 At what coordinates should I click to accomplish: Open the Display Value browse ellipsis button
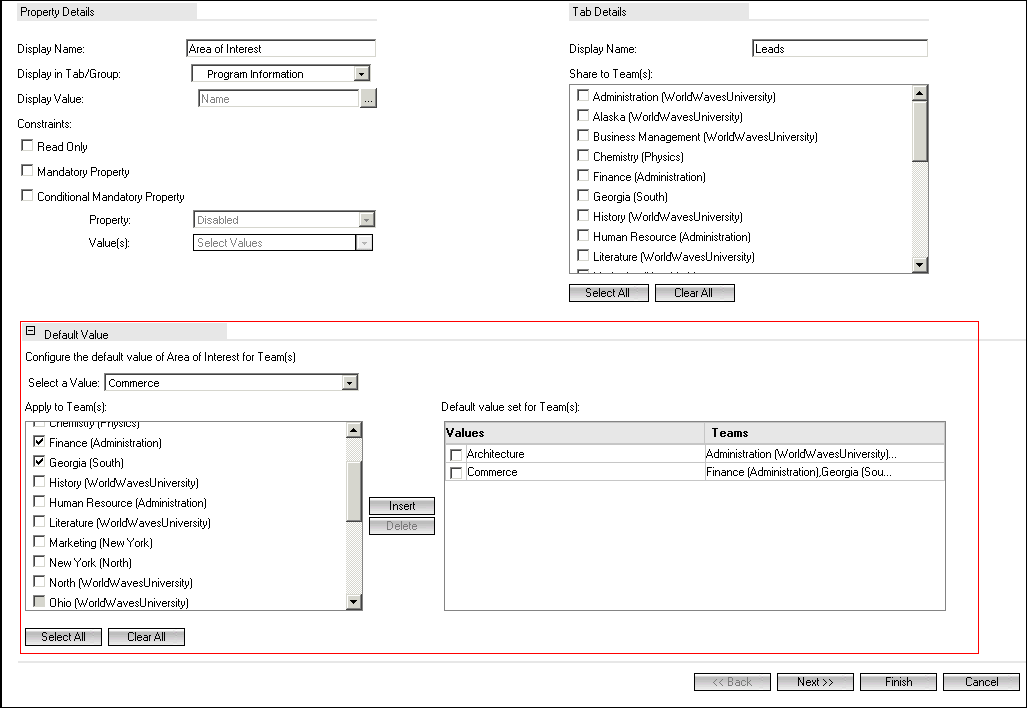click(368, 99)
